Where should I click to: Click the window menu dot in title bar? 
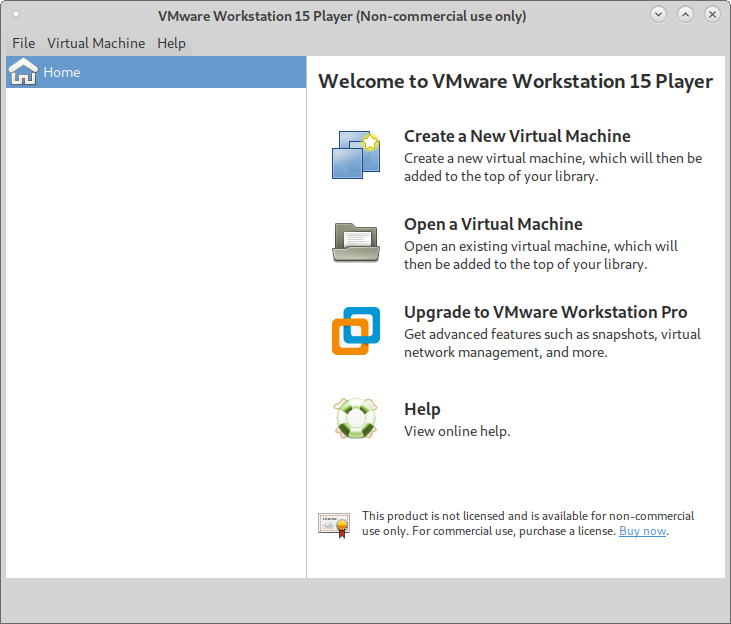coord(15,15)
